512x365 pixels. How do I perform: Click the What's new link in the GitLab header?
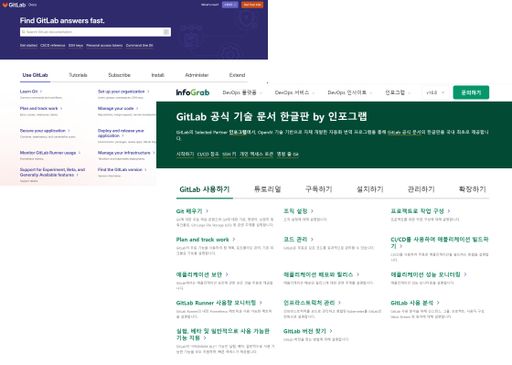(210, 5)
